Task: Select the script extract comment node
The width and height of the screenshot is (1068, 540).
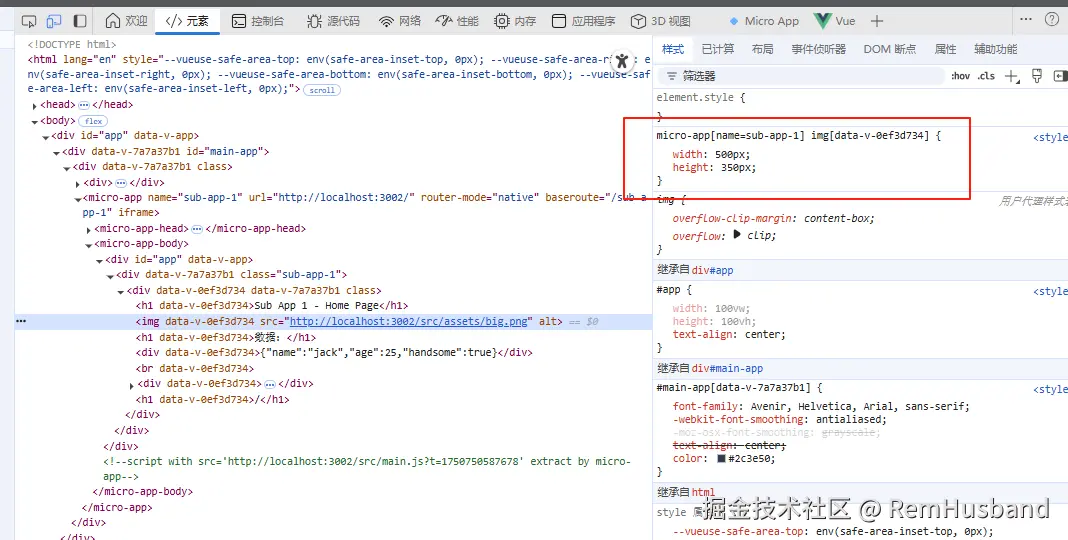Action: click(366, 469)
